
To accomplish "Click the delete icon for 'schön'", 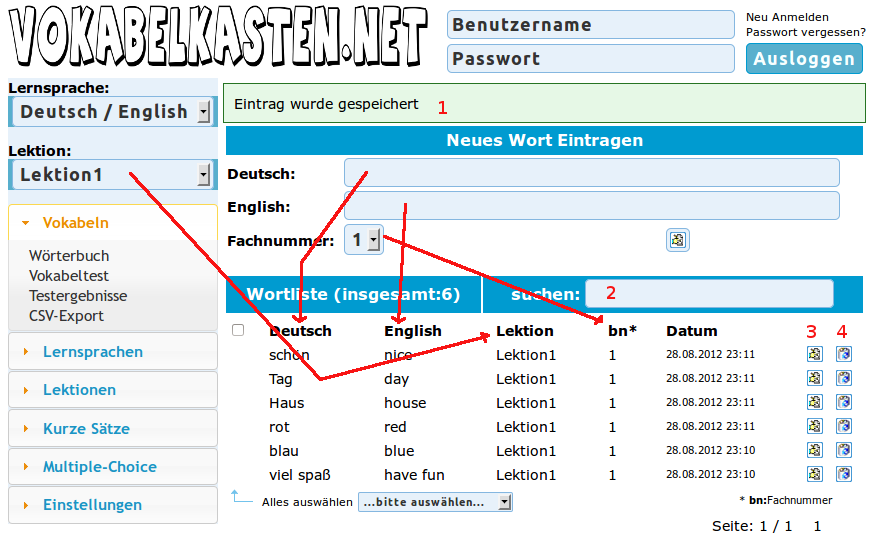I will pyautogui.click(x=843, y=354).
